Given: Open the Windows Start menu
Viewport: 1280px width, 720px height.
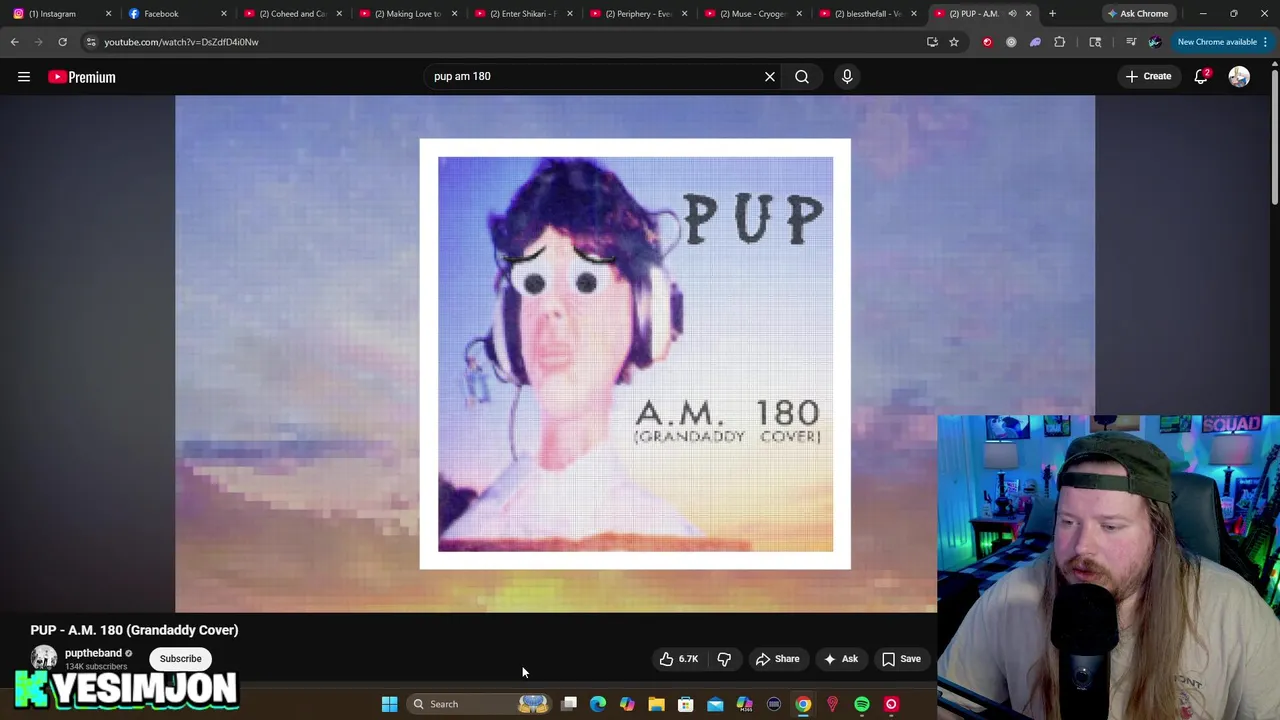Looking at the screenshot, I should click(x=389, y=704).
